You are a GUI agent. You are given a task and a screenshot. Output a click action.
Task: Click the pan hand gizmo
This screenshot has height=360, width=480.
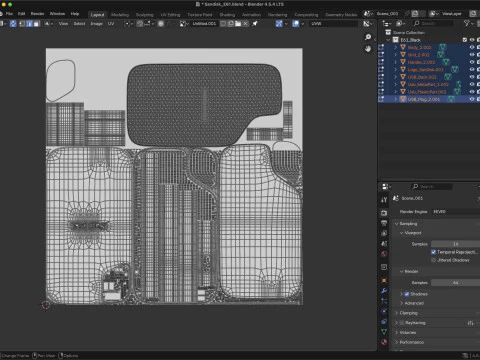[x=368, y=49]
